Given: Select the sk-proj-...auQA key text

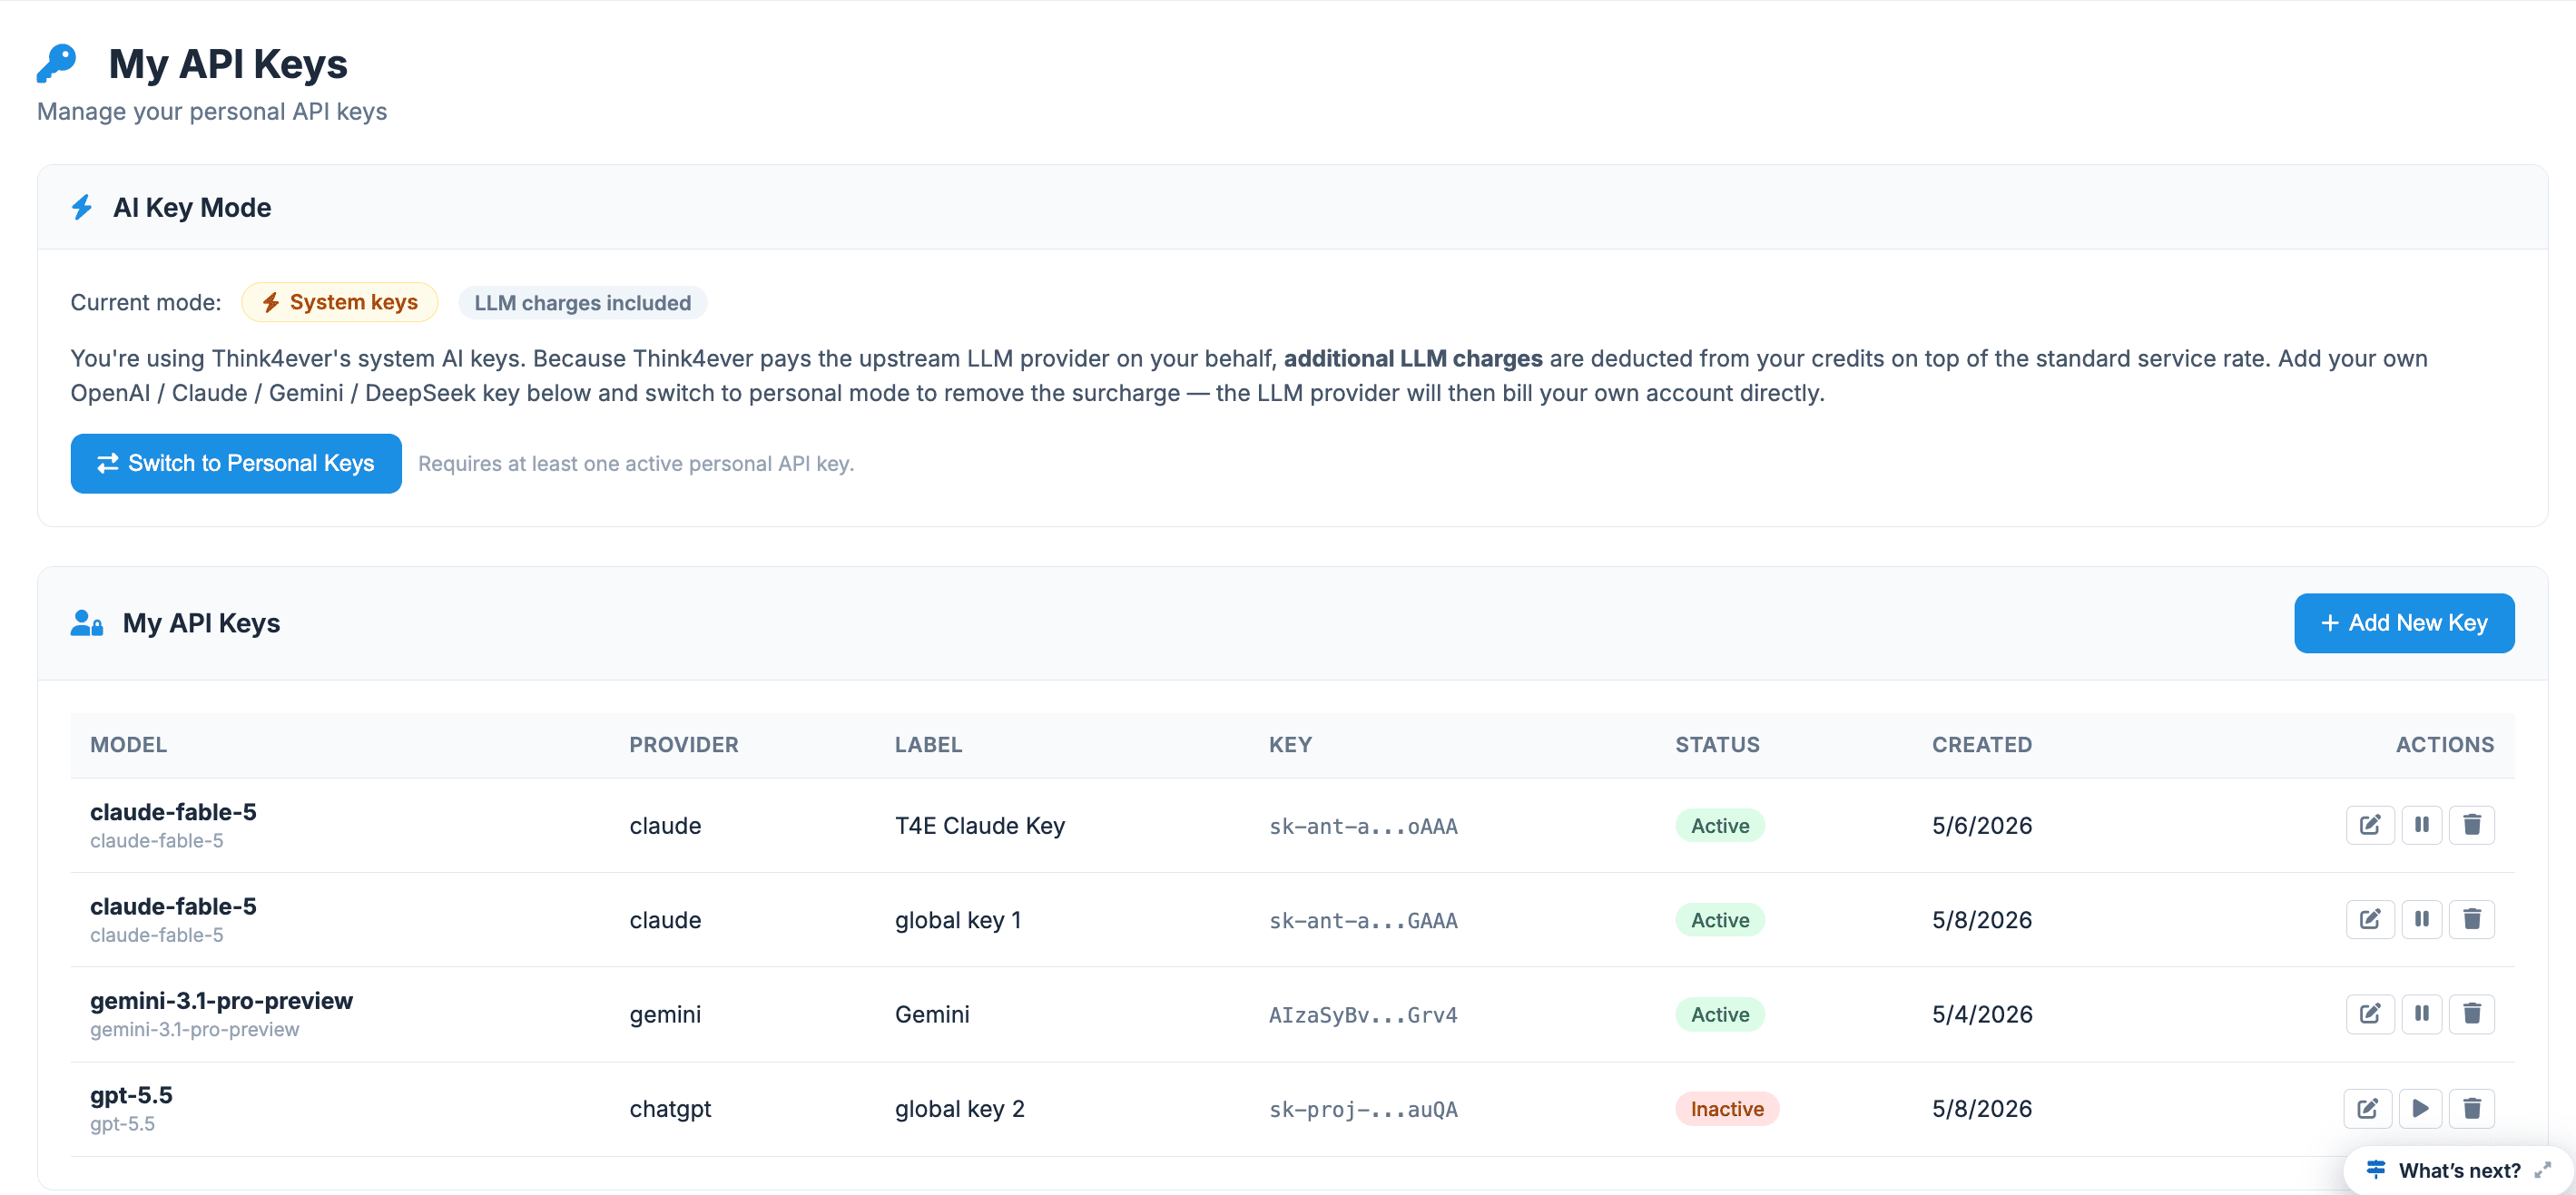Looking at the screenshot, I should point(1363,1109).
